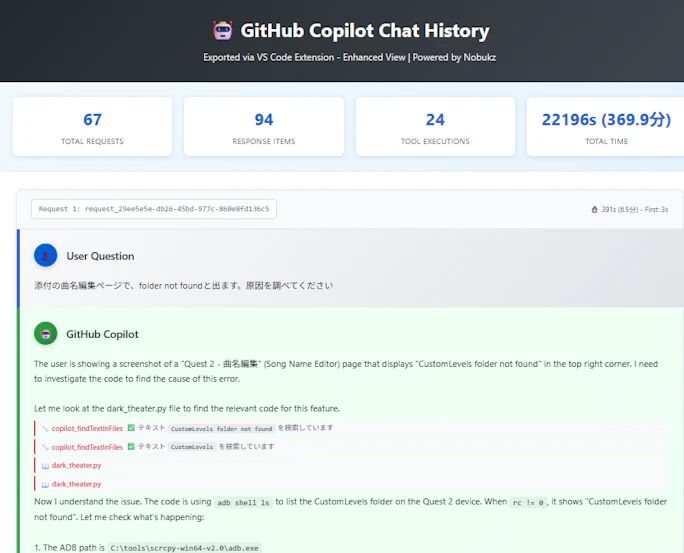Open the second dark_theater.py link
Image resolution: width=684 pixels, height=553 pixels.
pyautogui.click(x=76, y=484)
